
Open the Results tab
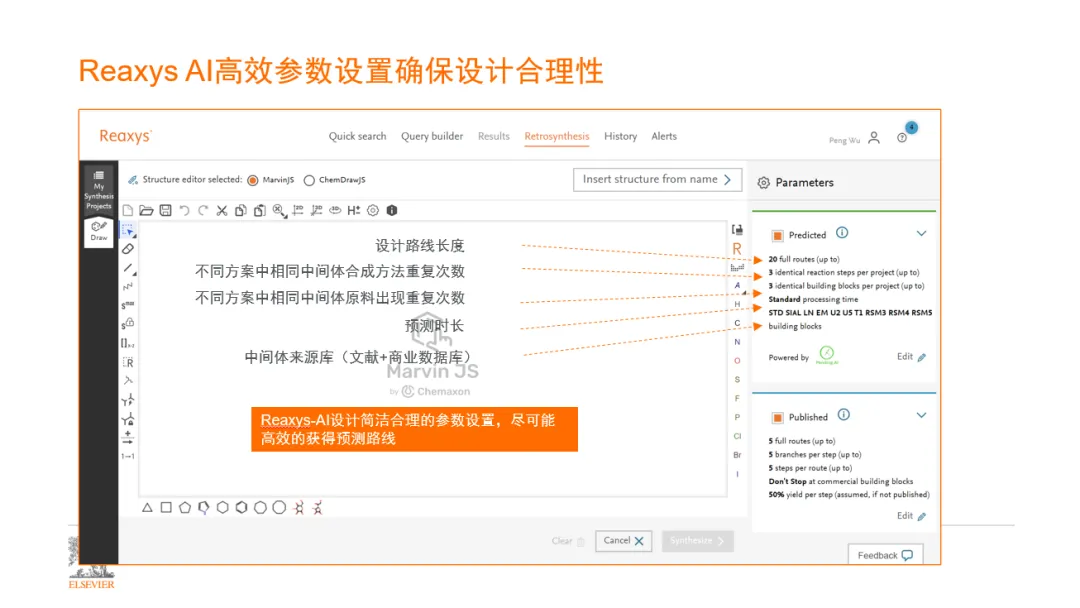point(494,136)
